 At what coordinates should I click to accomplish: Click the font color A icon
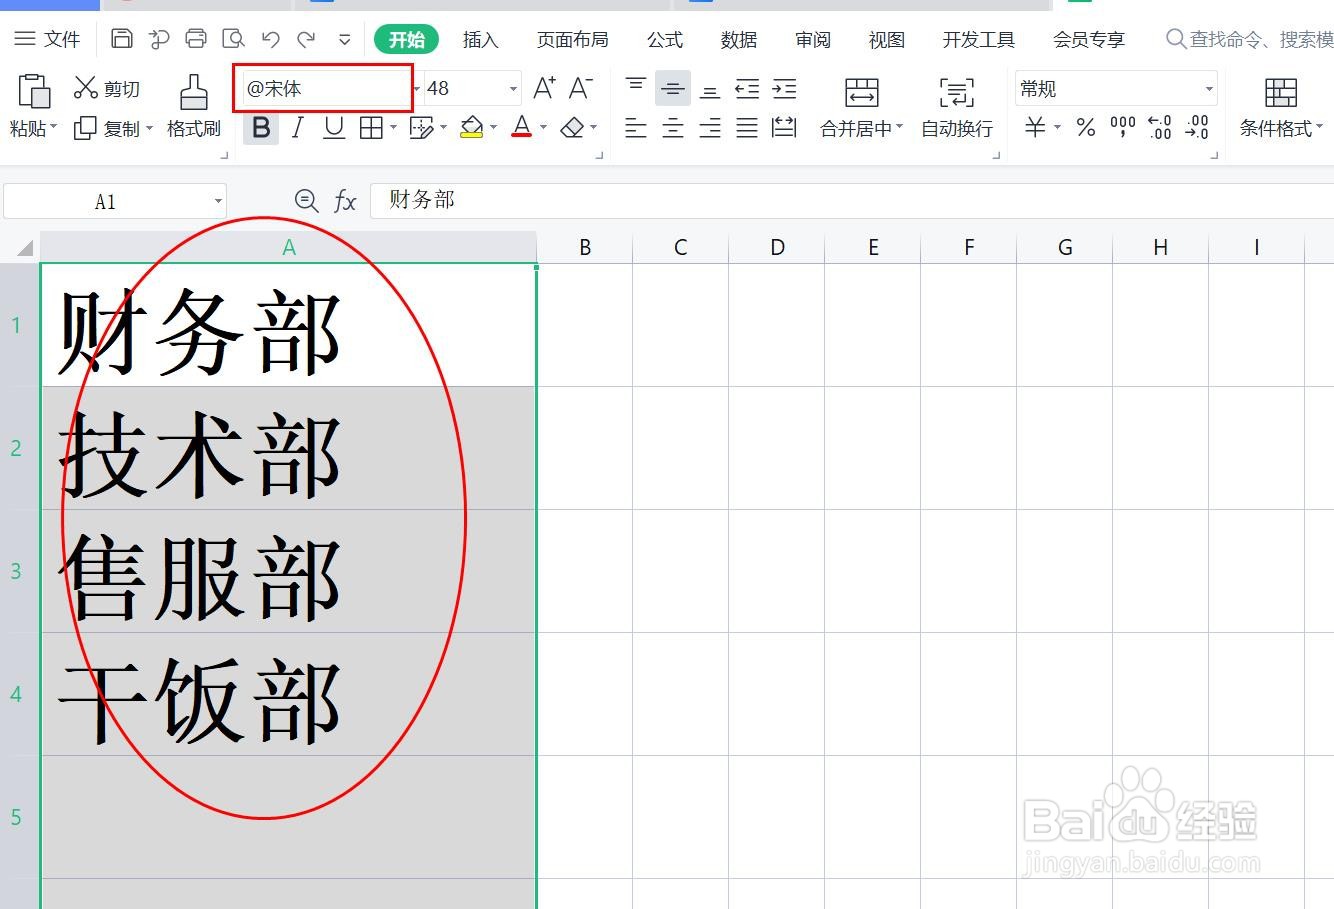coord(521,127)
